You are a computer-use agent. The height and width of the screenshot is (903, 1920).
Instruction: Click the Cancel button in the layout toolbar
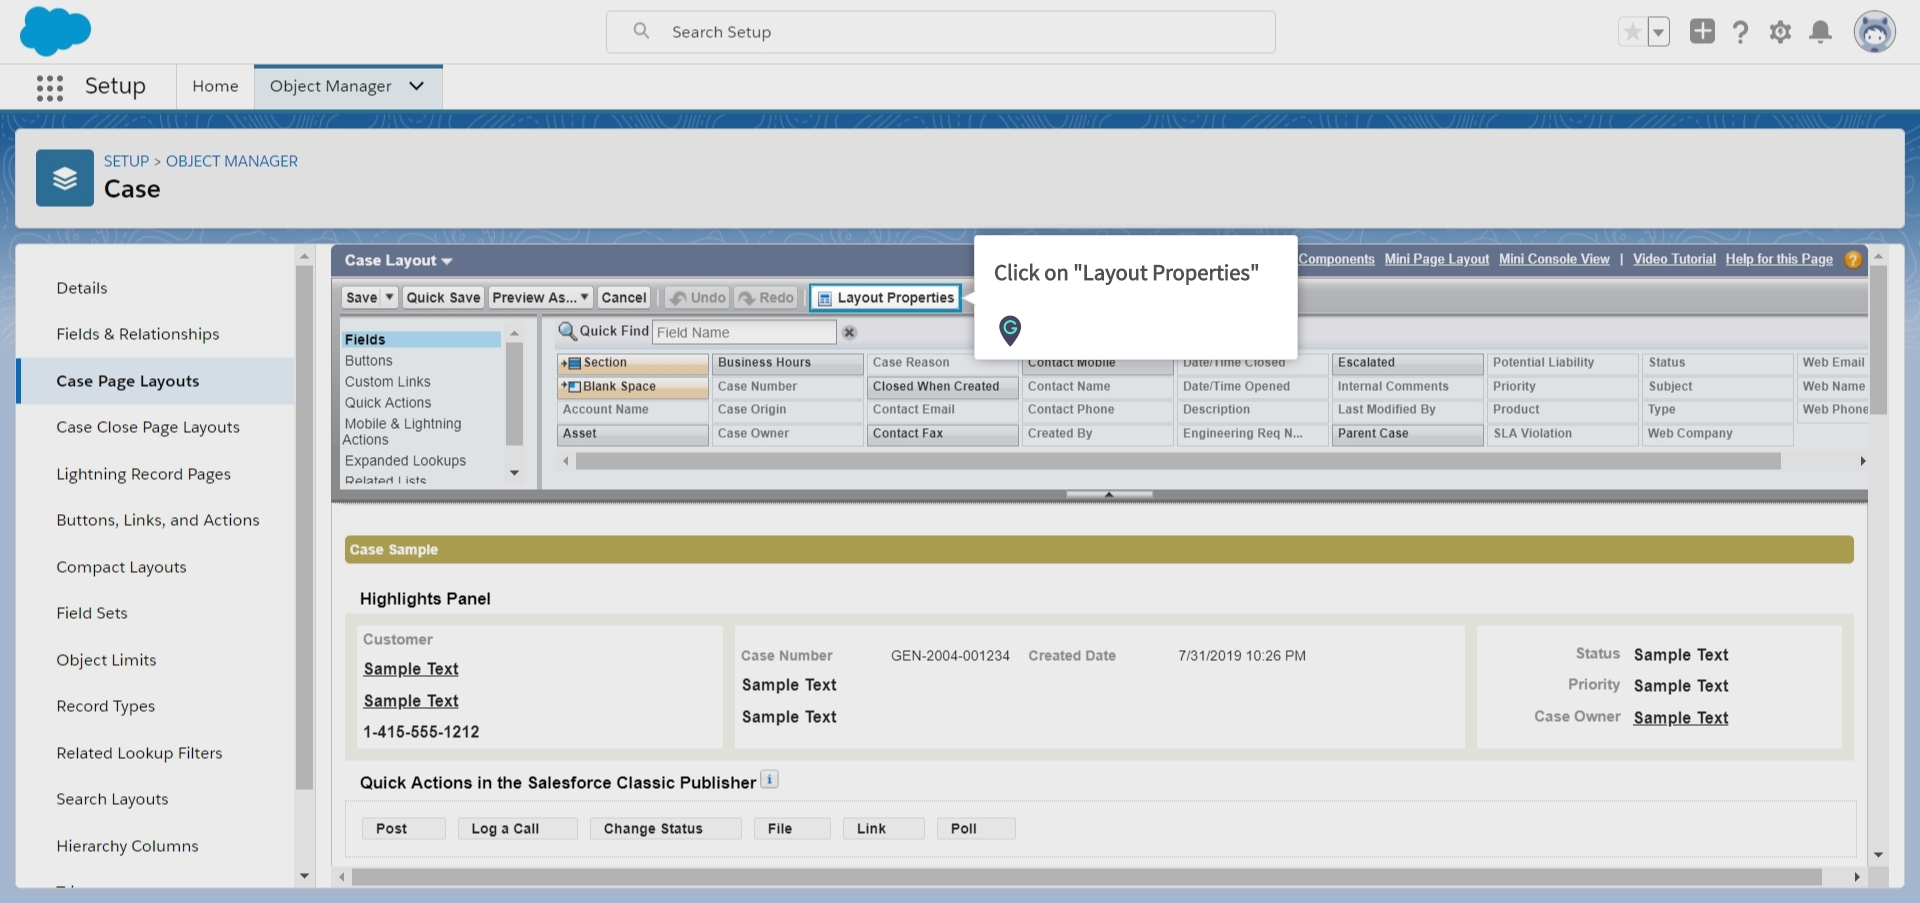[x=624, y=297]
